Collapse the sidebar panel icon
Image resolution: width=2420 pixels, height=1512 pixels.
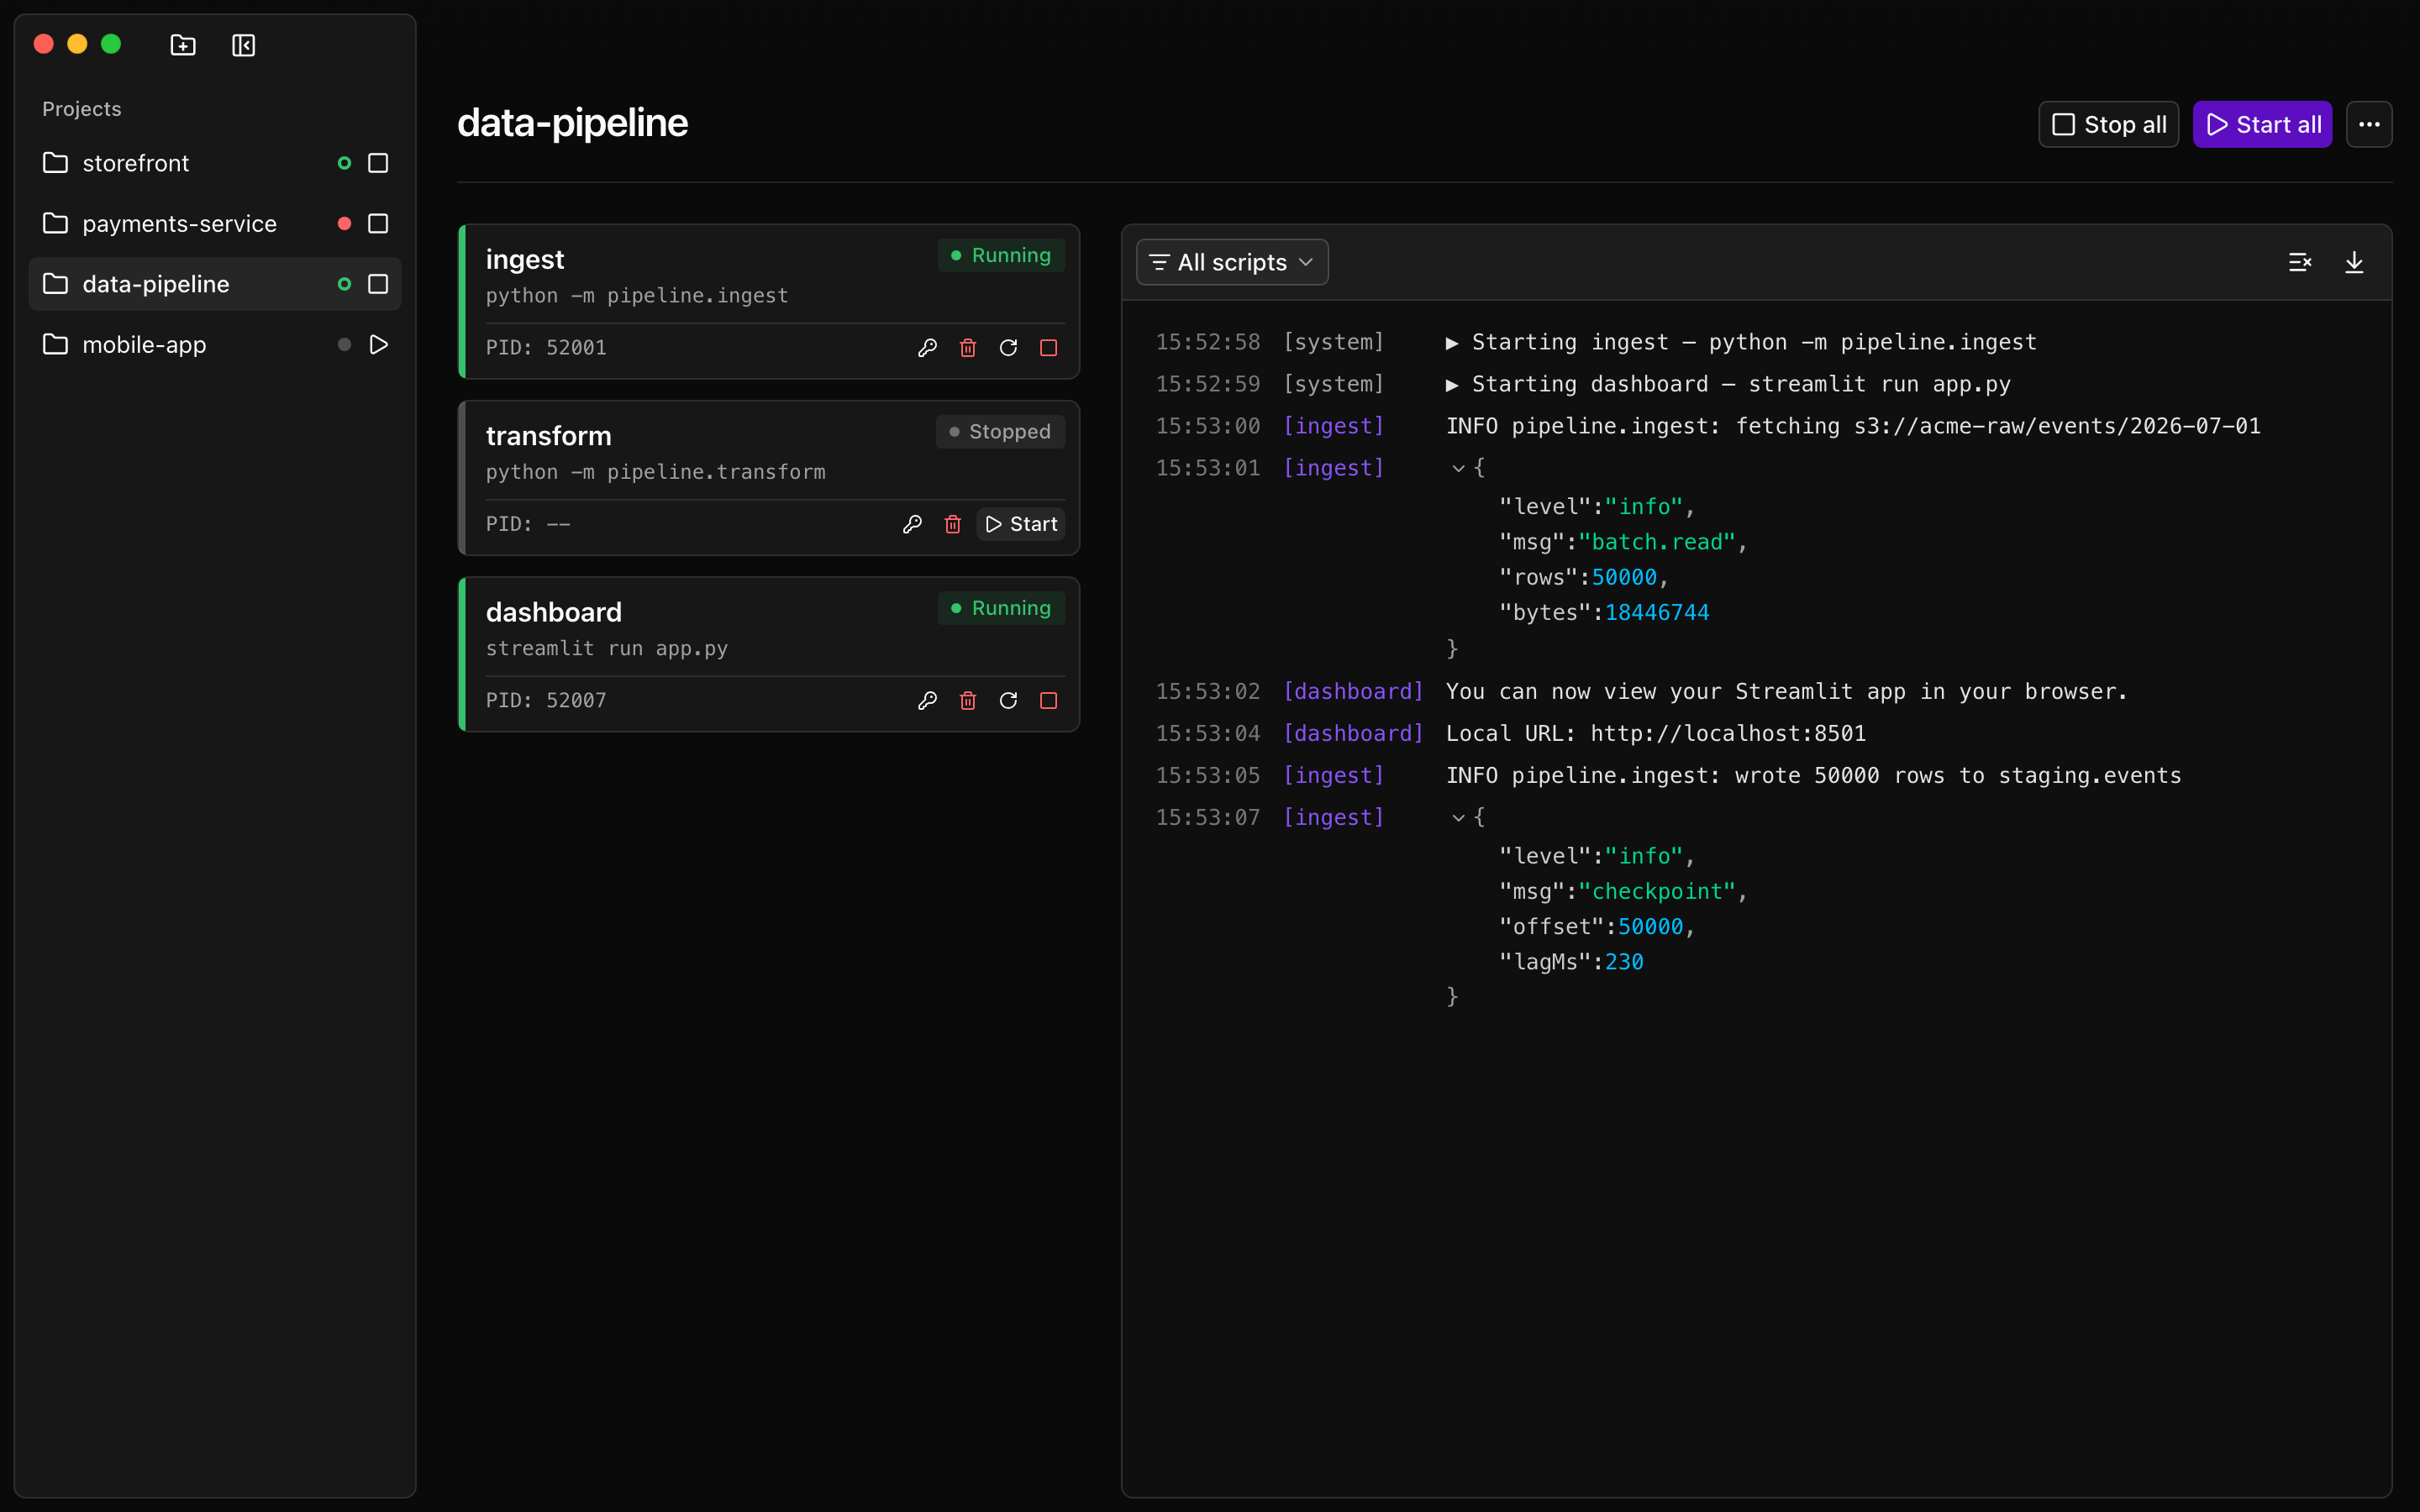tap(243, 45)
